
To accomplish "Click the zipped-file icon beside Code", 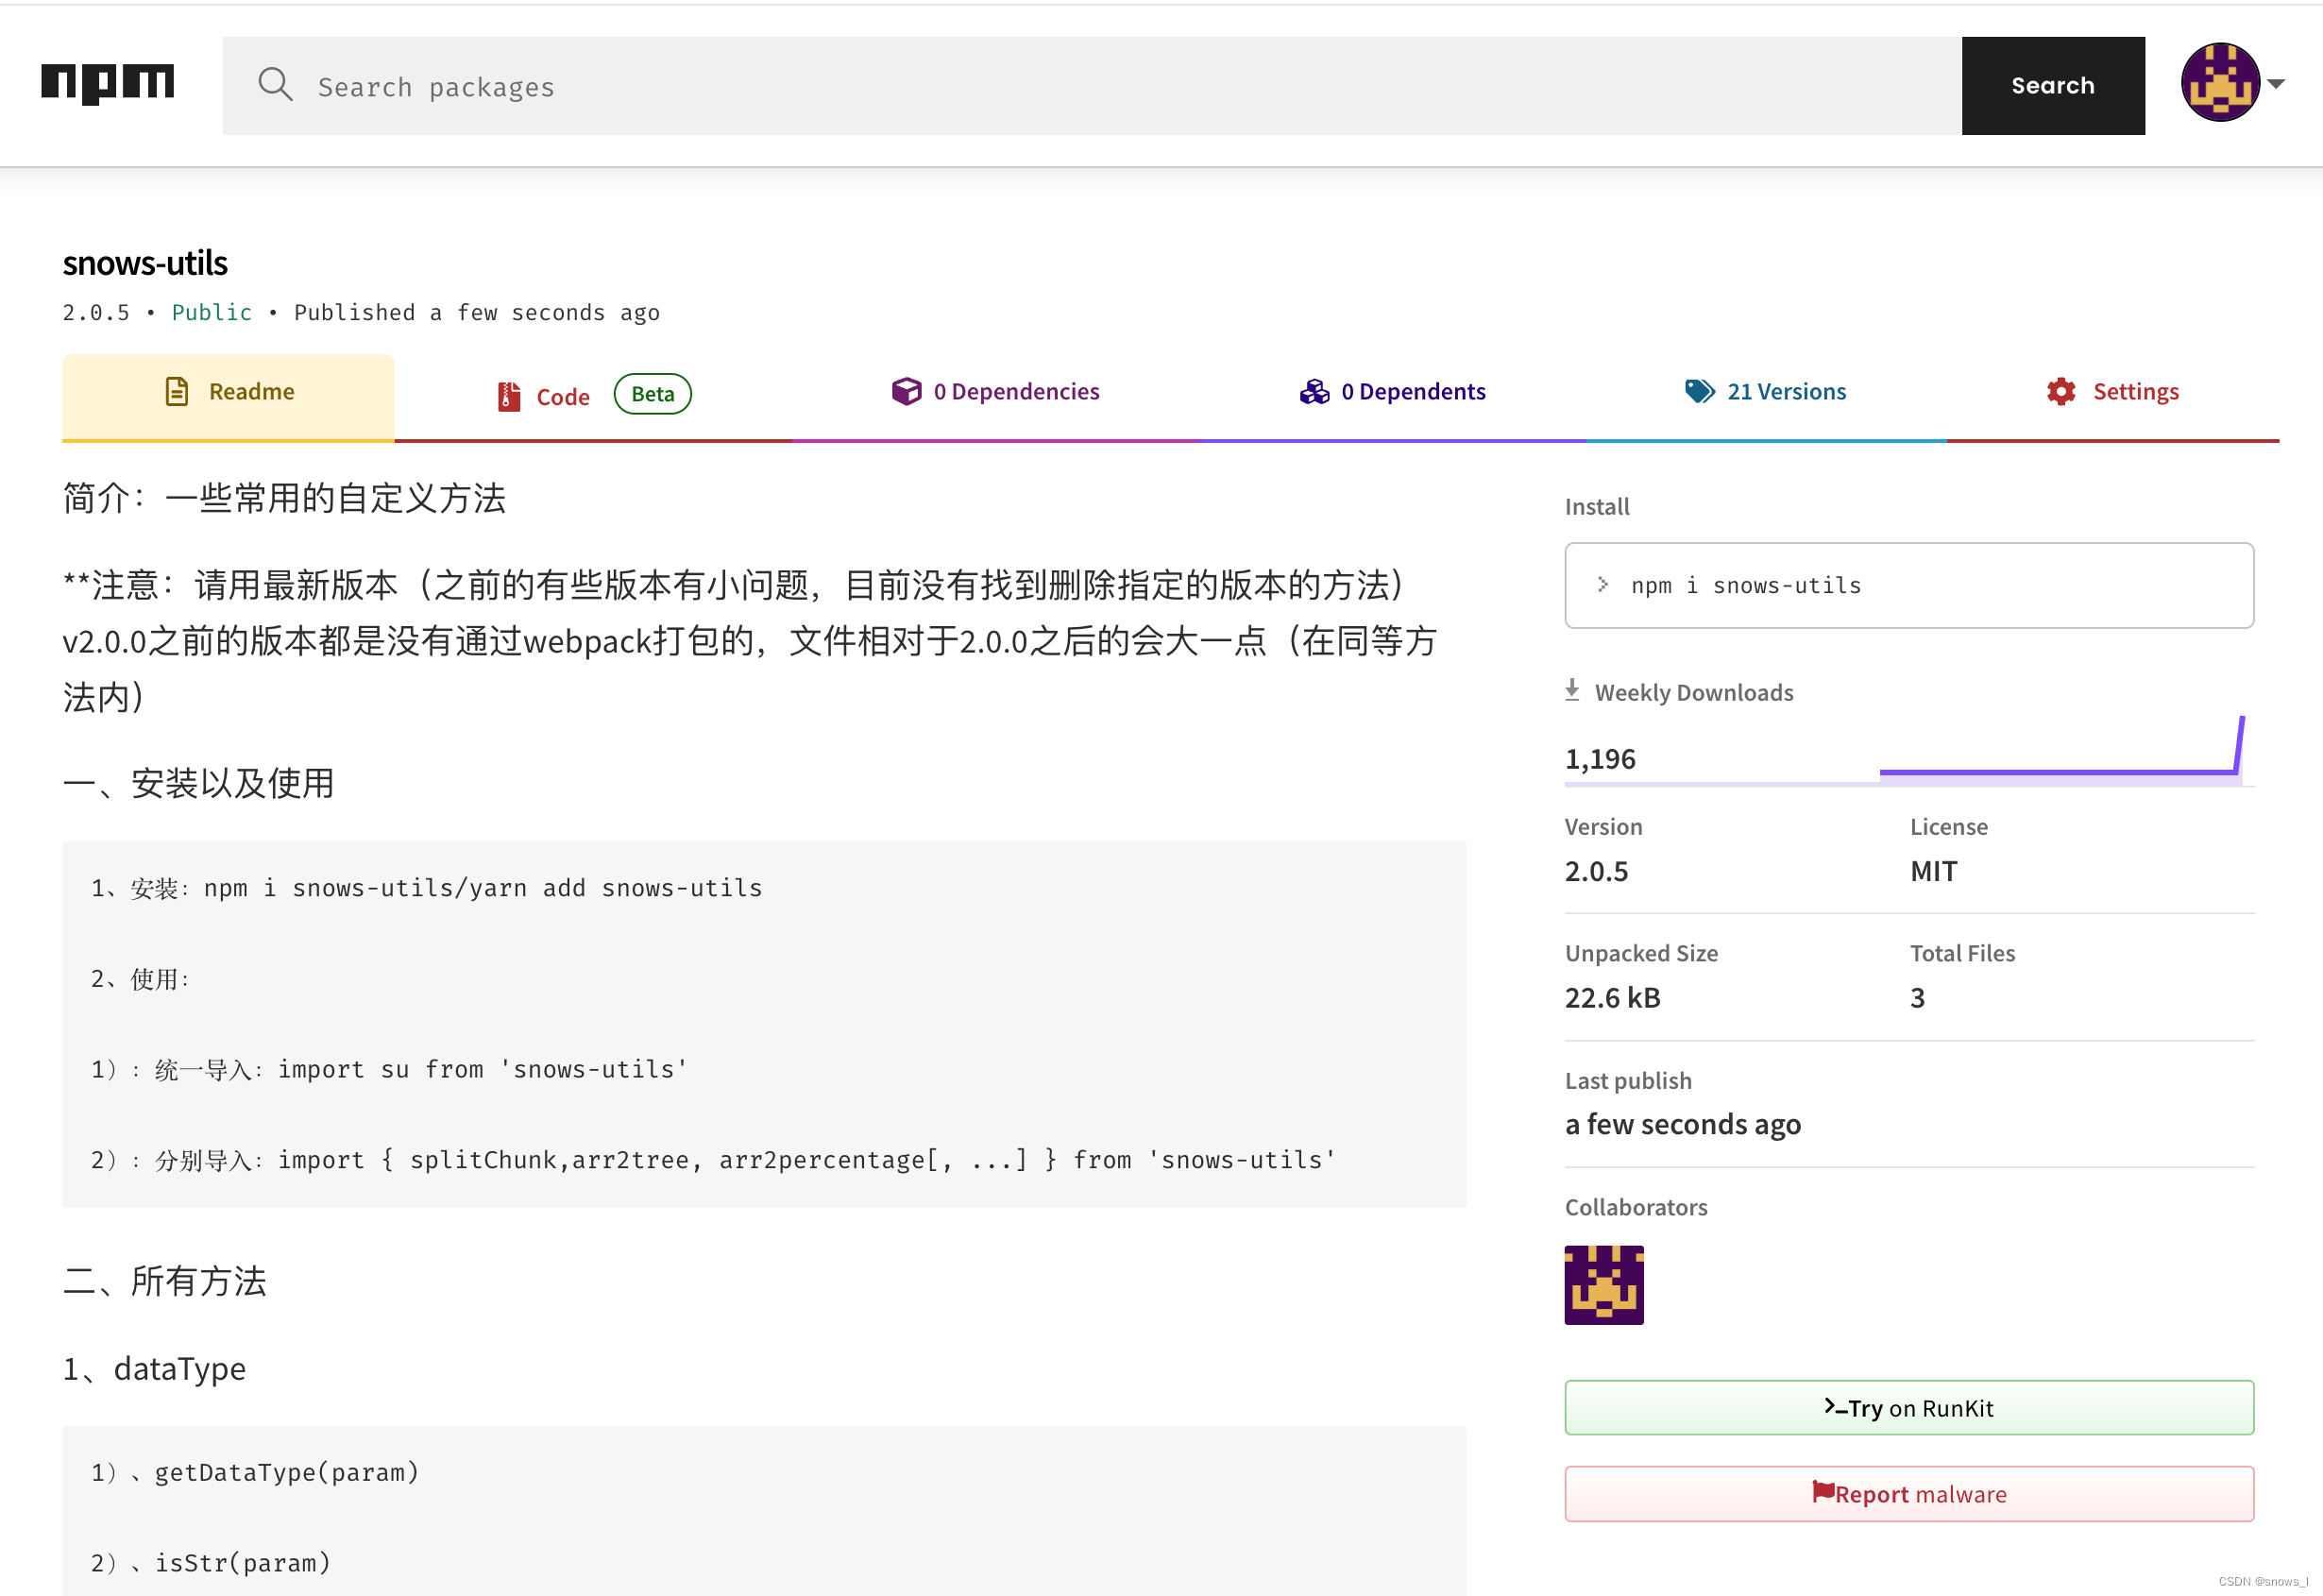I will click(x=508, y=395).
